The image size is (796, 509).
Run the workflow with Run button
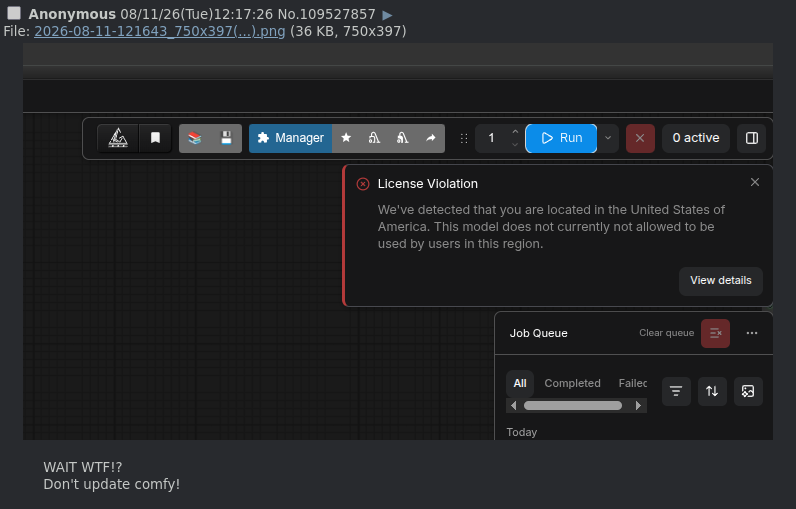(x=561, y=138)
